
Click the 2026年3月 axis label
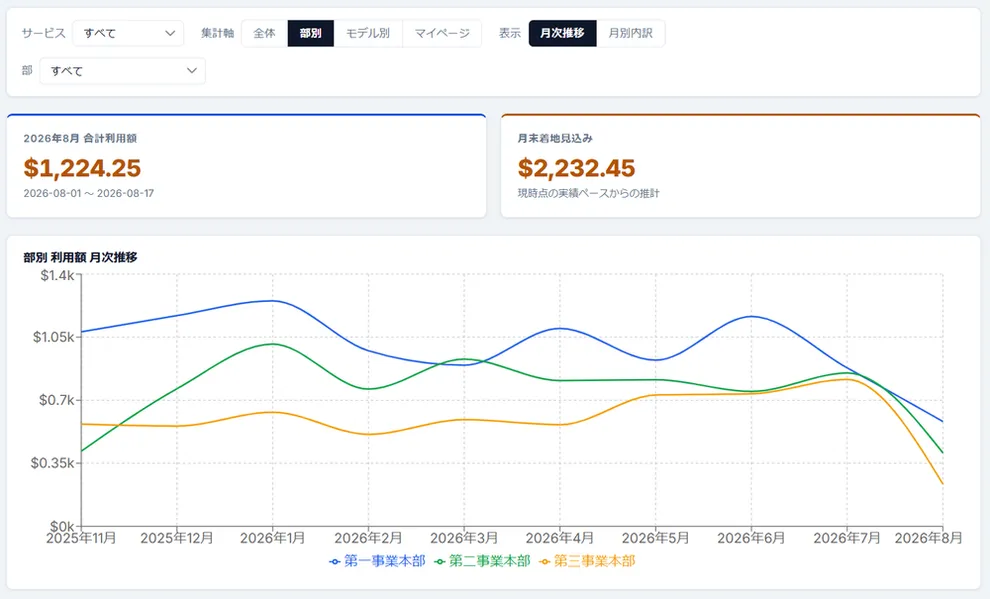464,538
